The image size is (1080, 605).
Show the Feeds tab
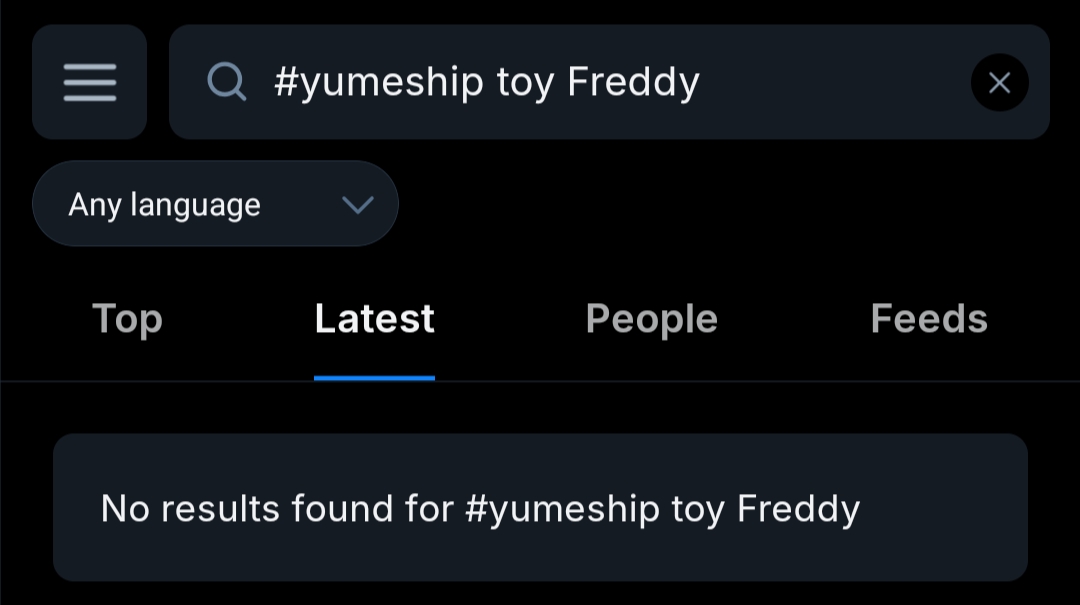[929, 319]
